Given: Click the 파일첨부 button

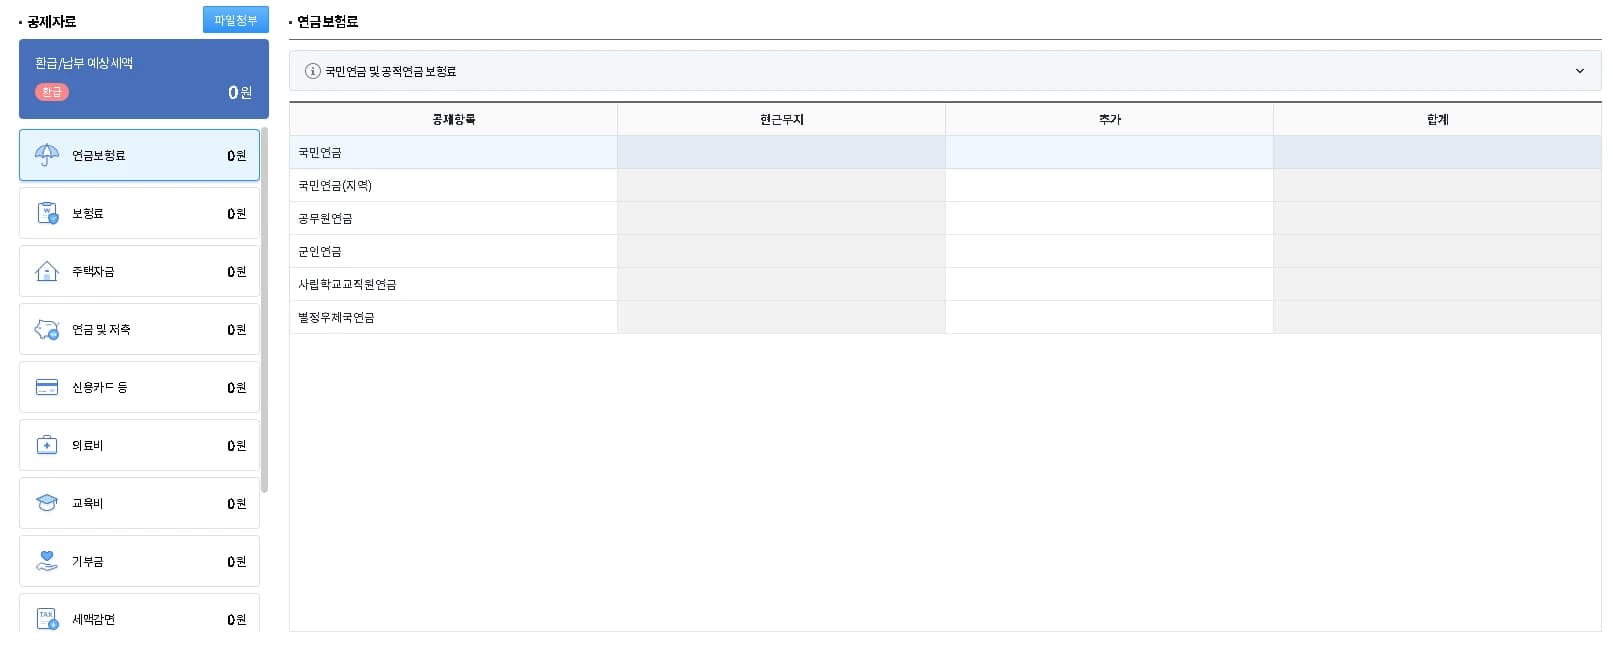Looking at the screenshot, I should pos(236,20).
